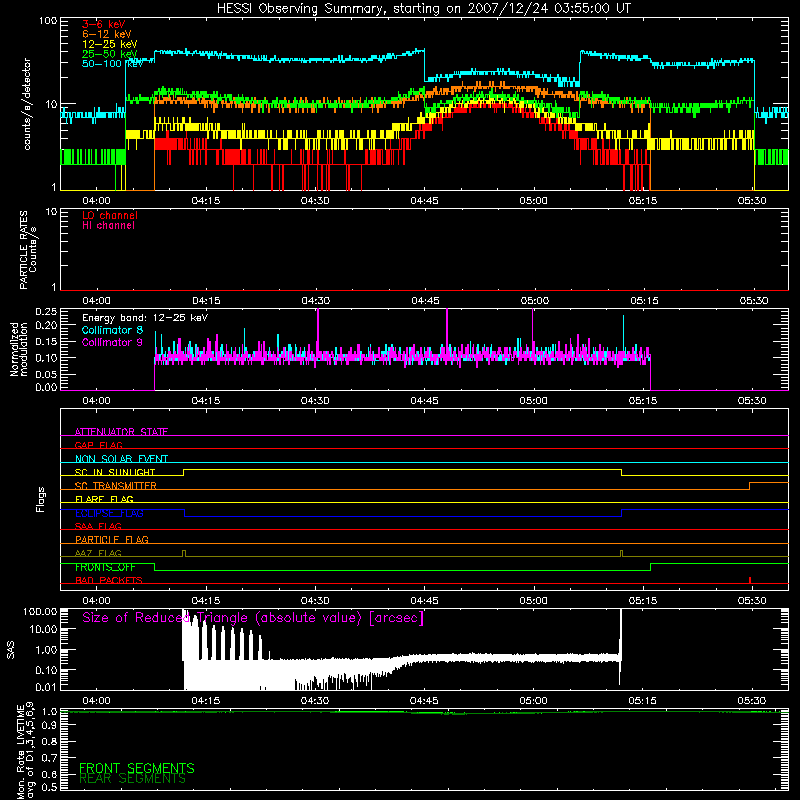Click the REAR SEGMENTS legend entry
Image resolution: width=800 pixels, height=800 pixels.
133,779
